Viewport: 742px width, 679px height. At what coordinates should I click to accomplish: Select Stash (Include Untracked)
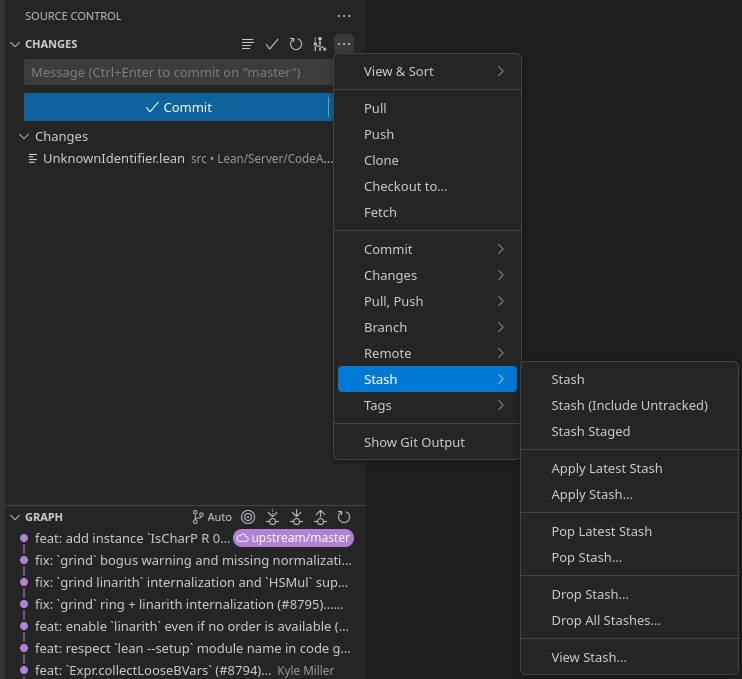coord(629,405)
